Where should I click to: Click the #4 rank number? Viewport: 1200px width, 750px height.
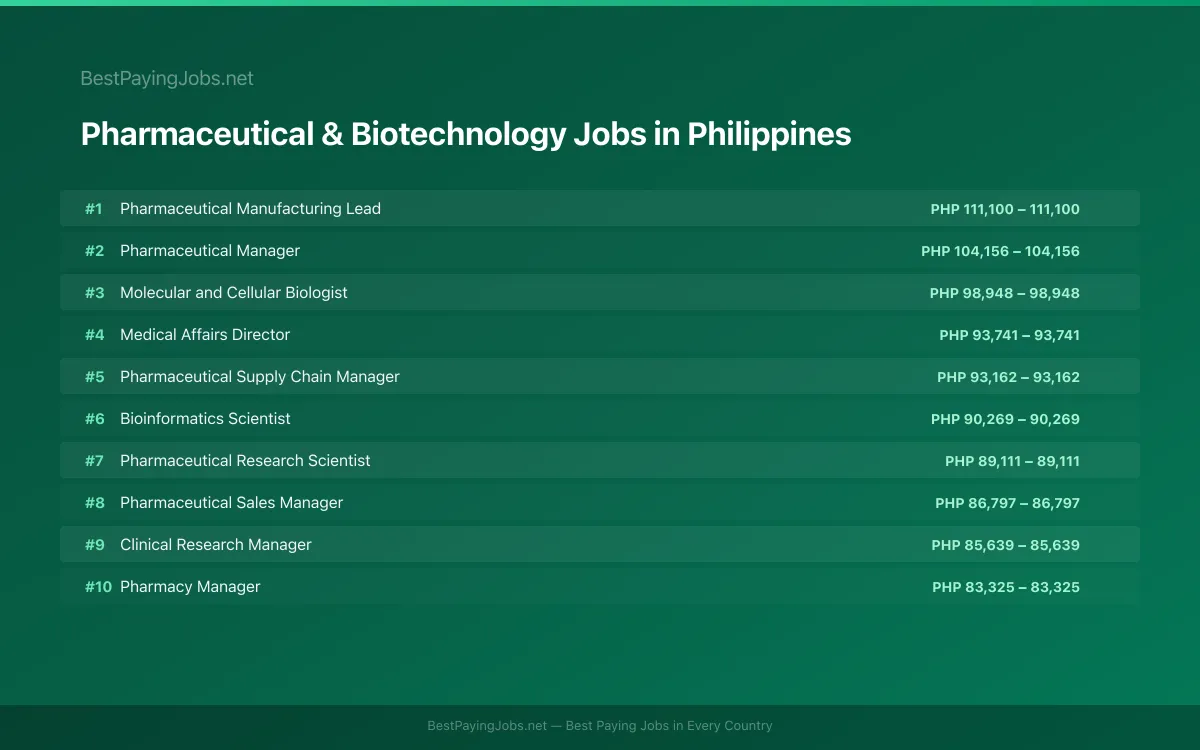click(94, 335)
